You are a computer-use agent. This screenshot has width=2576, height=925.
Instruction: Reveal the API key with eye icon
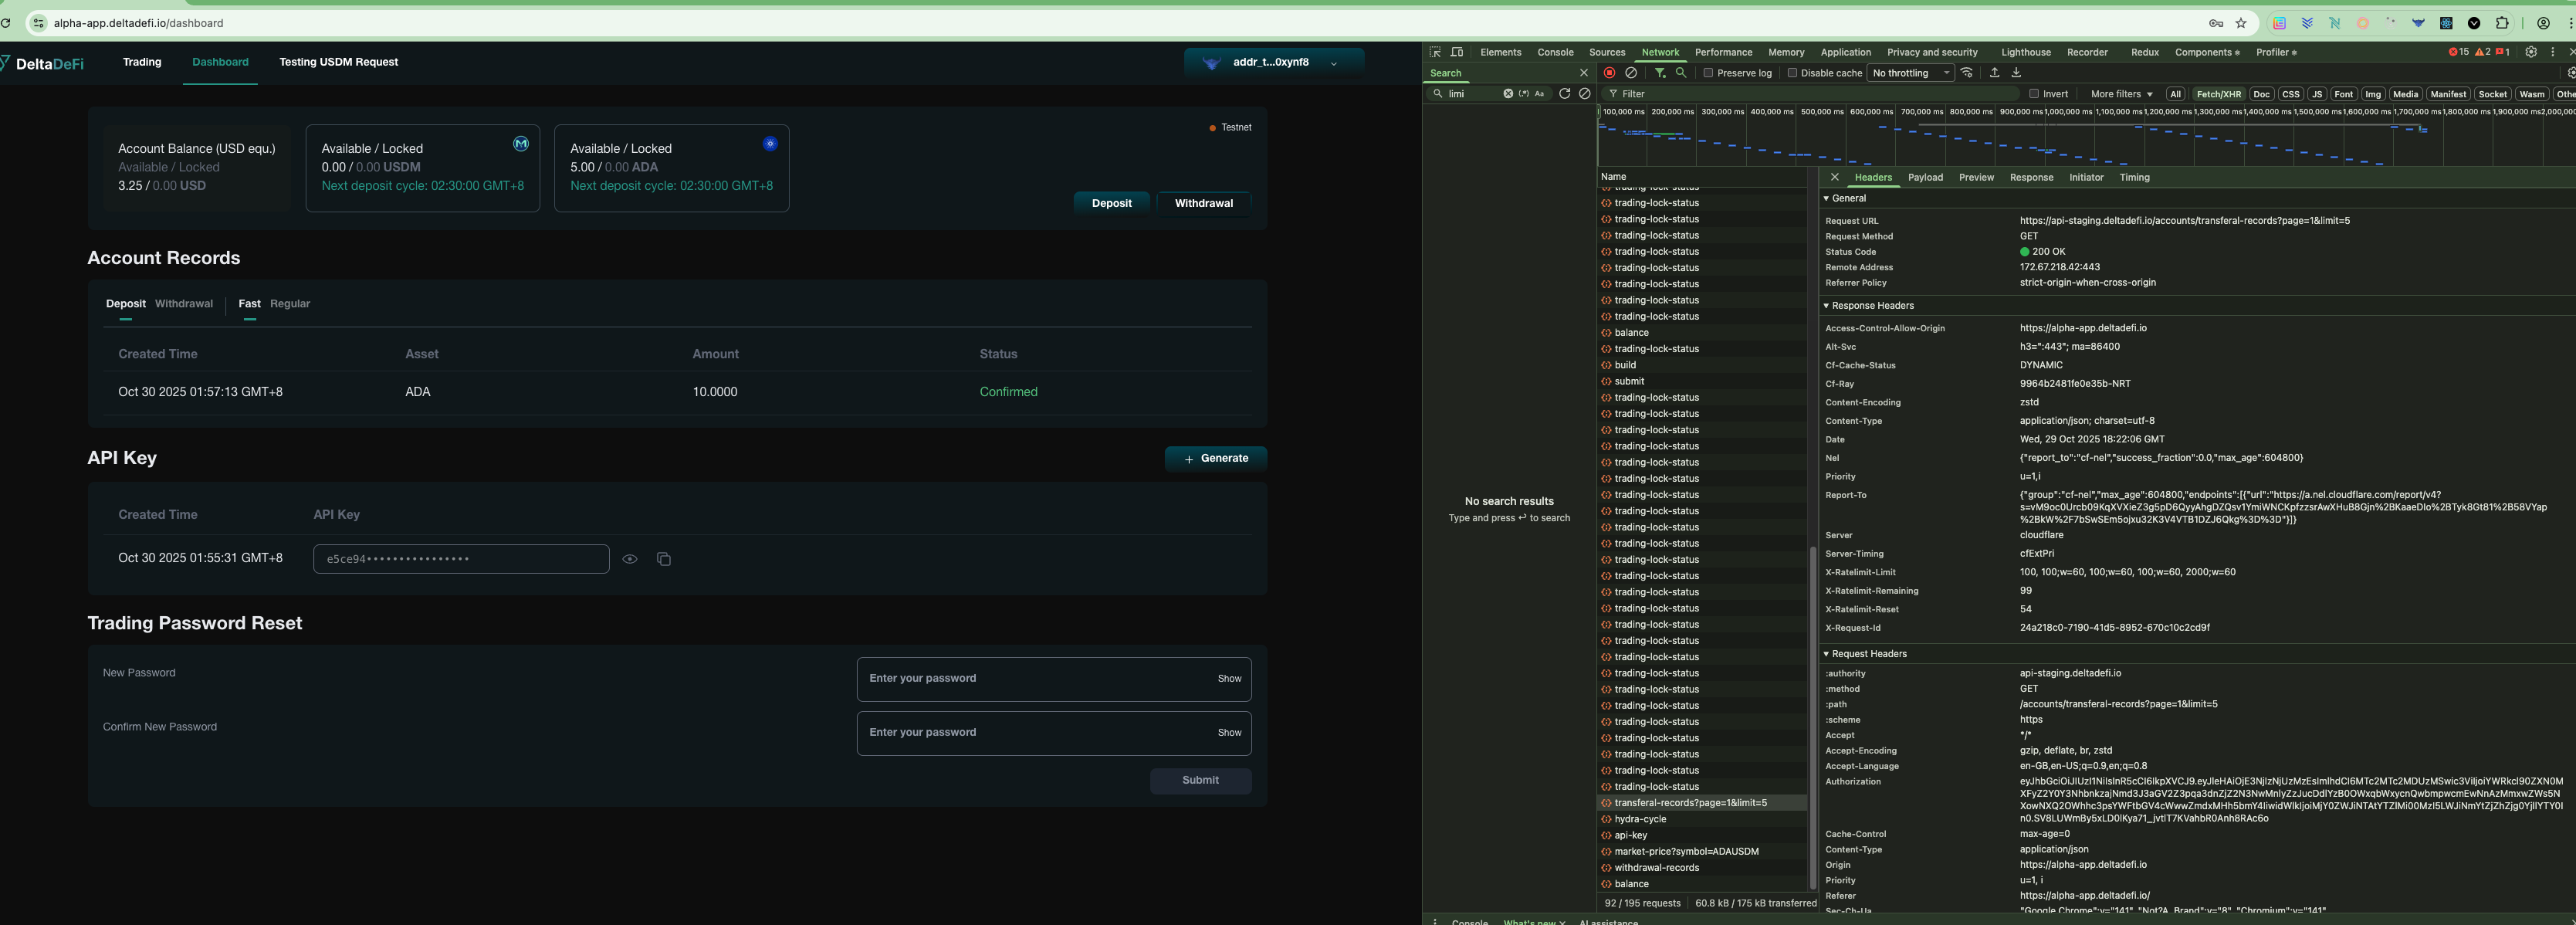click(x=630, y=559)
